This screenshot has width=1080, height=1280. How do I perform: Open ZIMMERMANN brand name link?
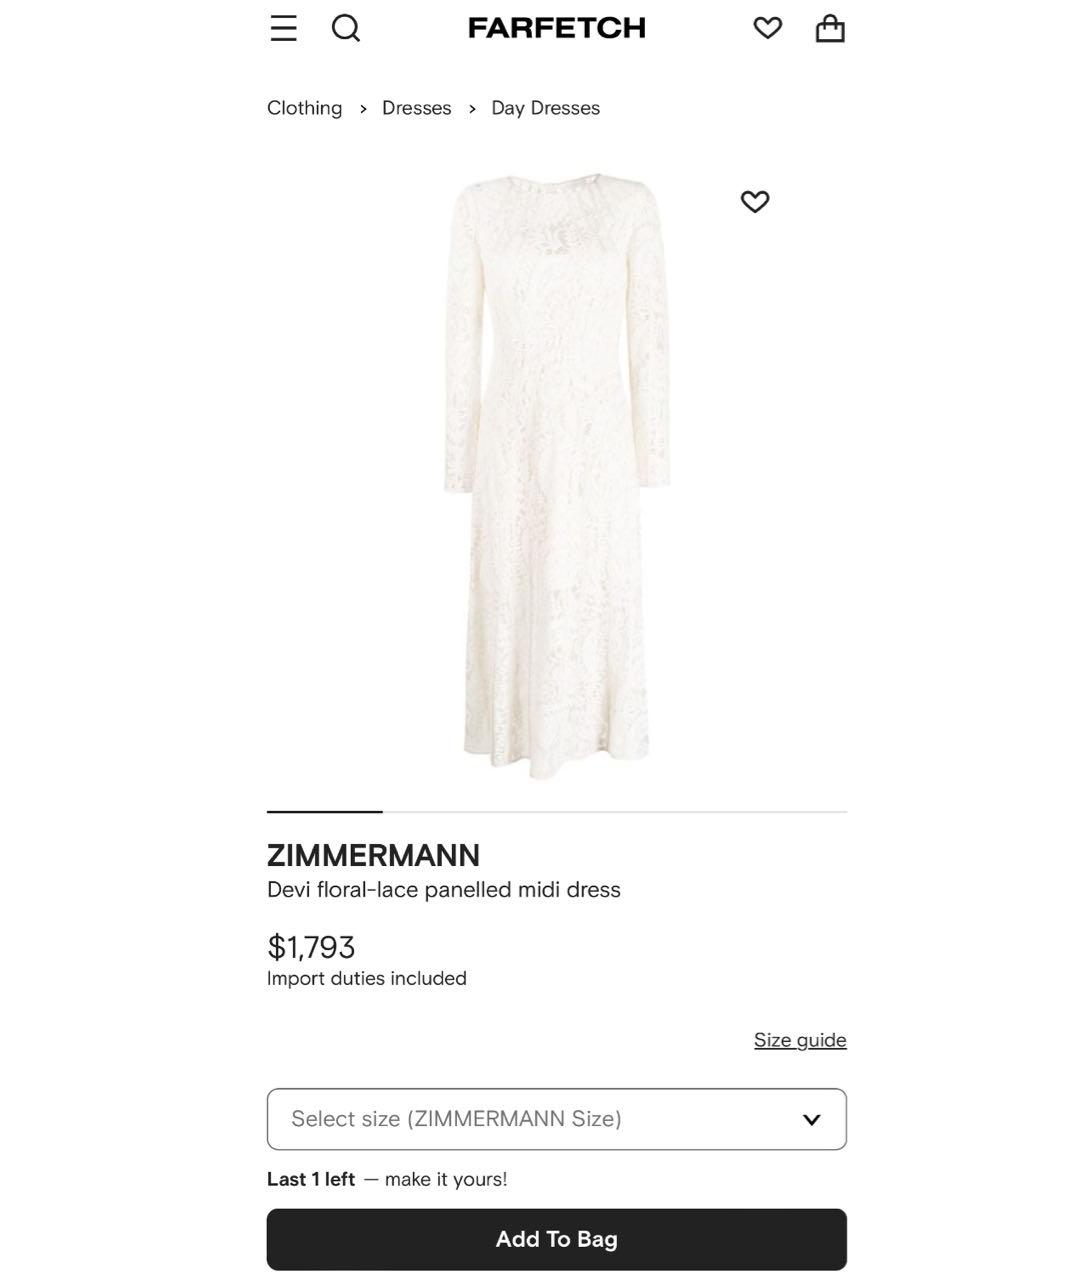tap(373, 855)
